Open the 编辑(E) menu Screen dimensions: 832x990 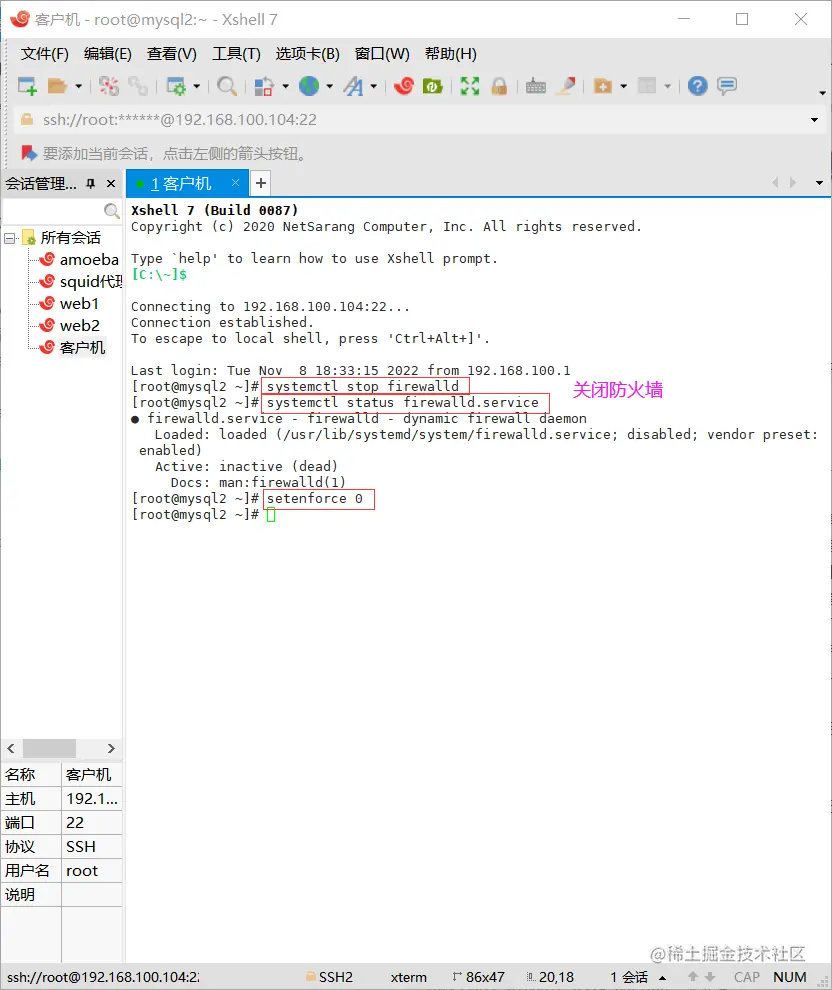point(108,54)
